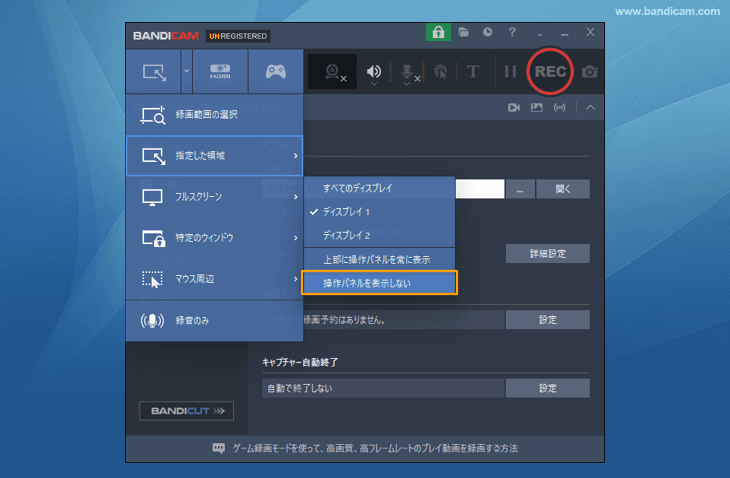The image size is (730, 478).
Task: Click the 録画範囲の選択 magnifier rectangle icon
Action: 153,115
